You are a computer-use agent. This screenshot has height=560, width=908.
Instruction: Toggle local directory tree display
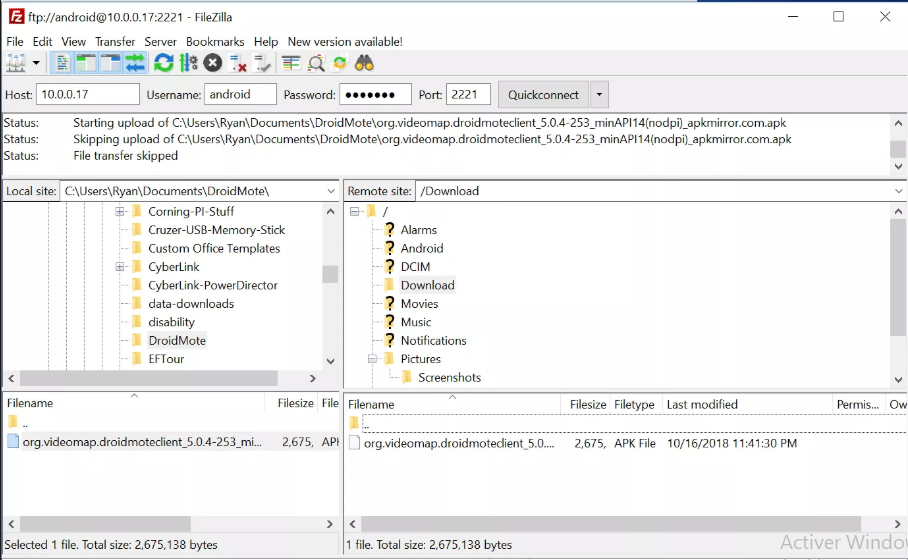(x=86, y=63)
